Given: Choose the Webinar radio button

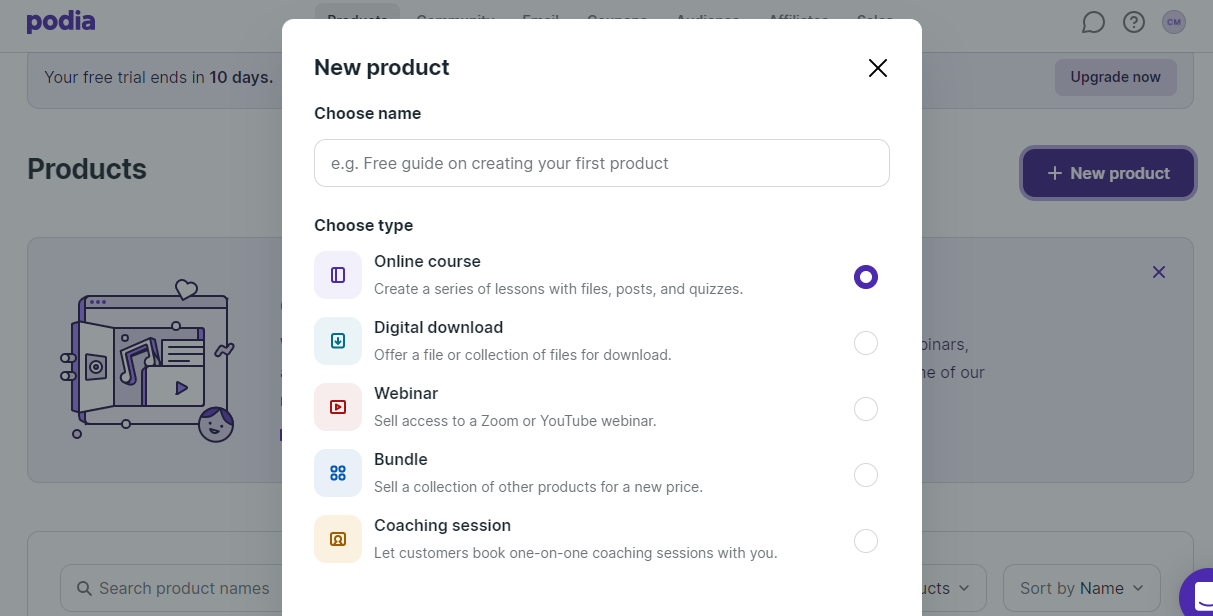Looking at the screenshot, I should 866,409.
